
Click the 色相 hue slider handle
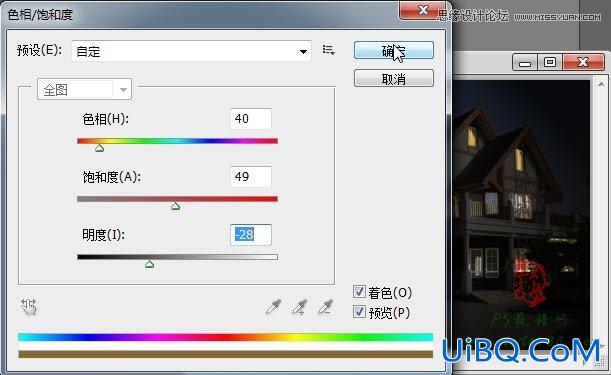[99, 148]
